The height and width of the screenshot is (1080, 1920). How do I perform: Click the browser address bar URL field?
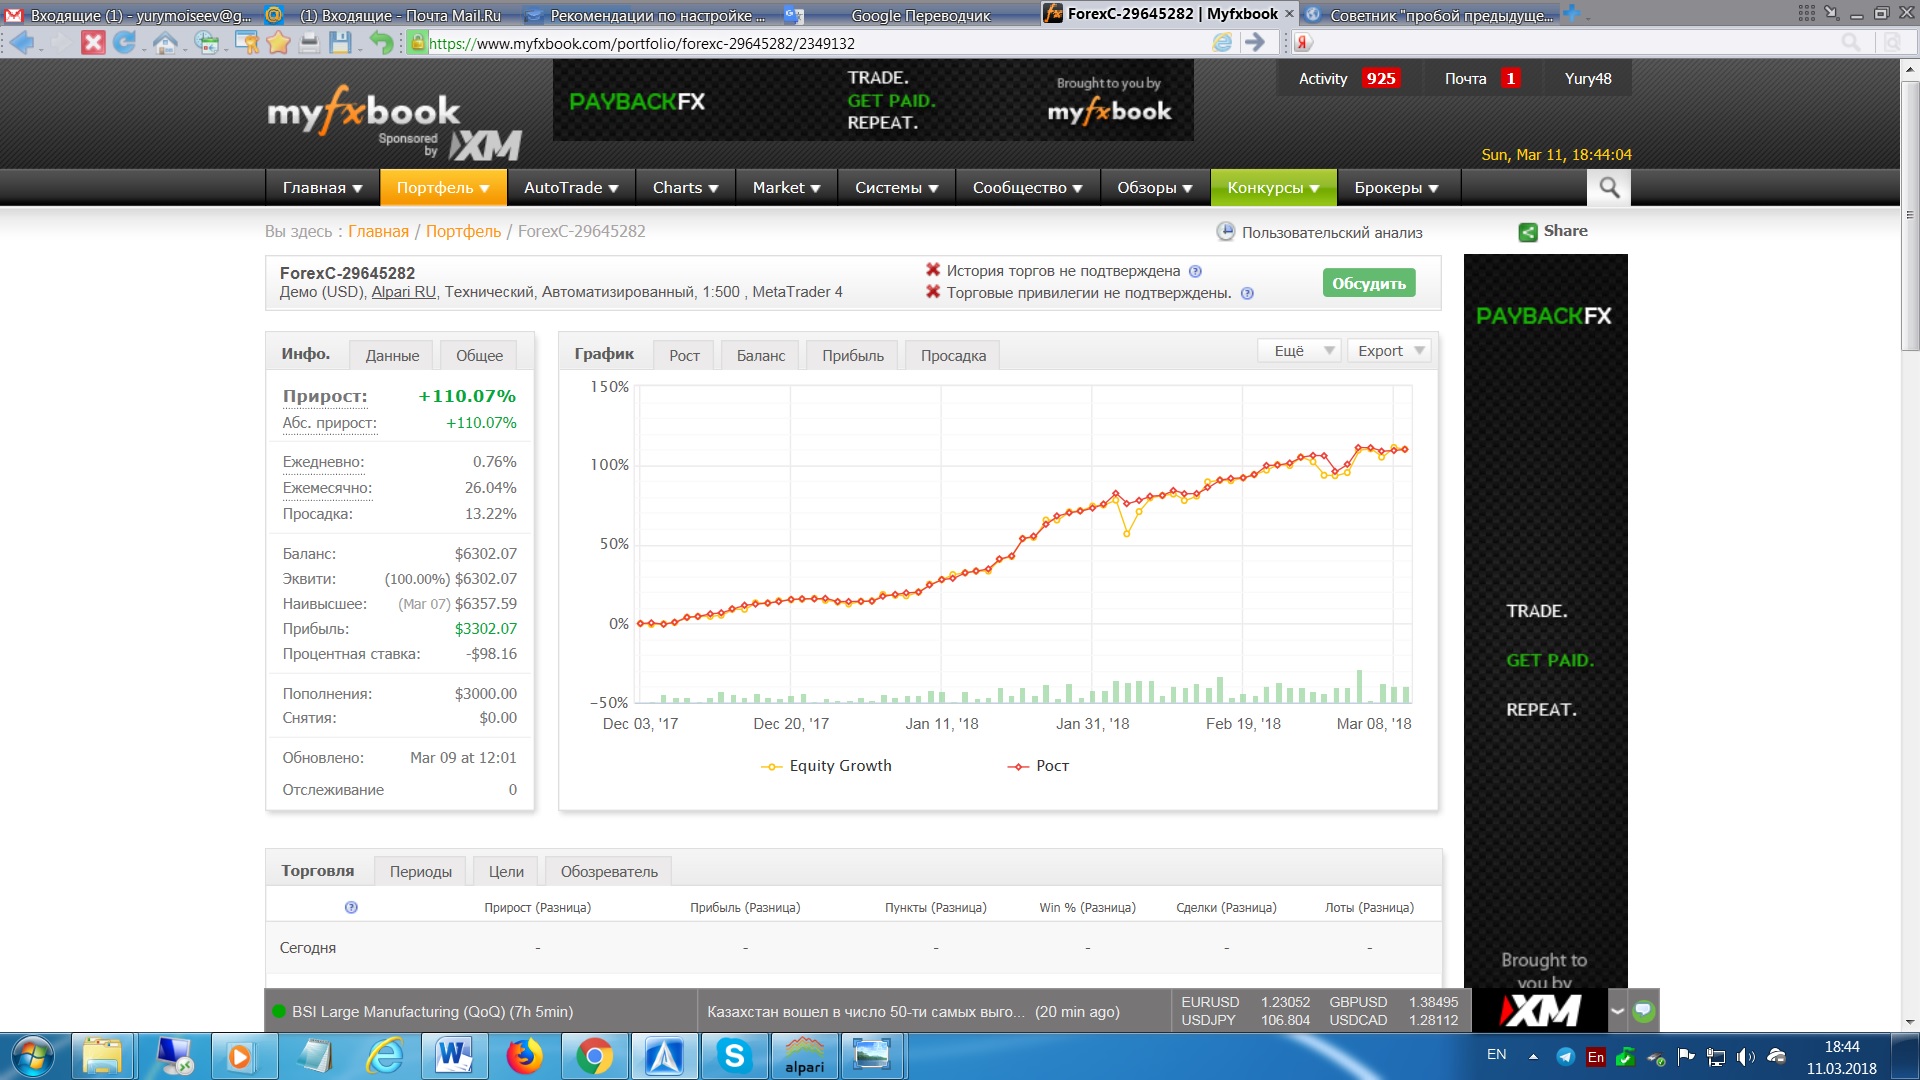[816, 43]
